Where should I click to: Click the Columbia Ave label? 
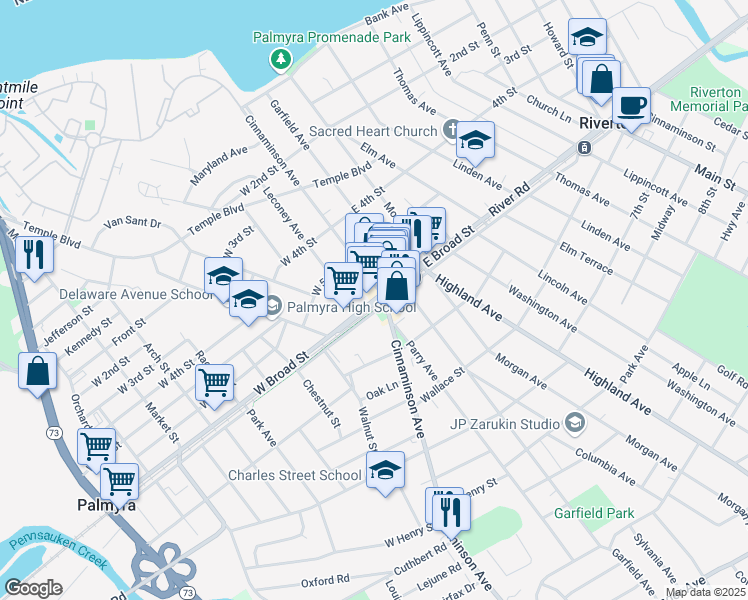coord(605,467)
